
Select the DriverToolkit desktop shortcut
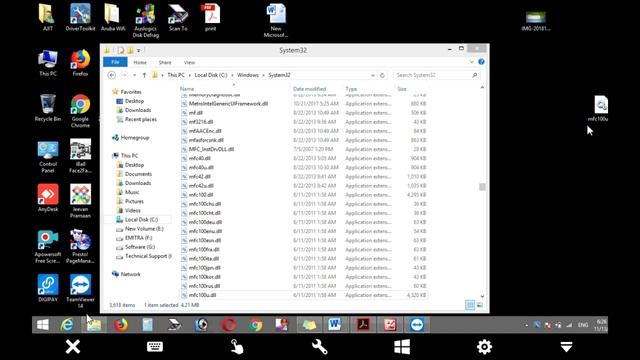coord(80,17)
